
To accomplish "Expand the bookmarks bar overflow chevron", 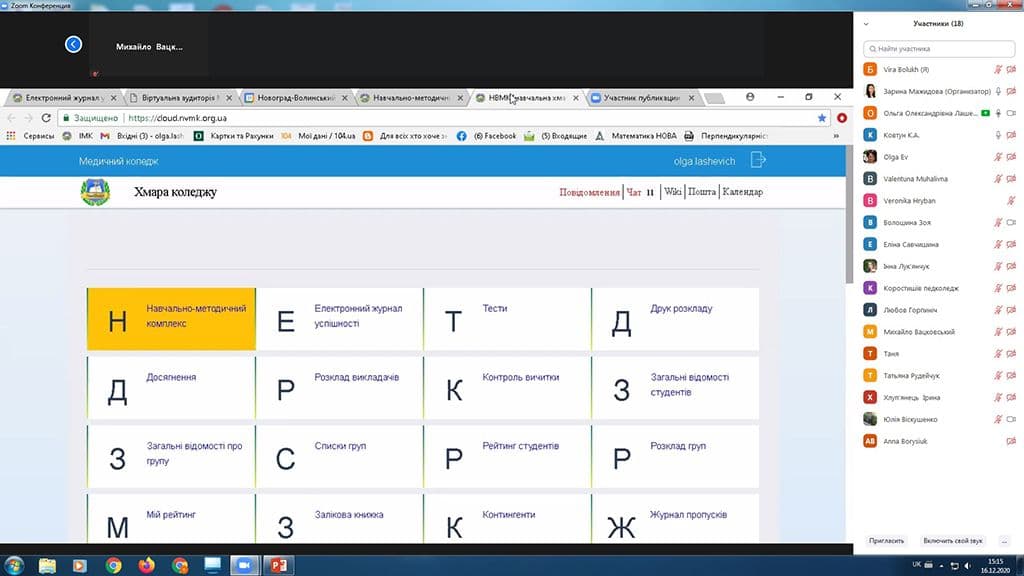I will [x=836, y=136].
